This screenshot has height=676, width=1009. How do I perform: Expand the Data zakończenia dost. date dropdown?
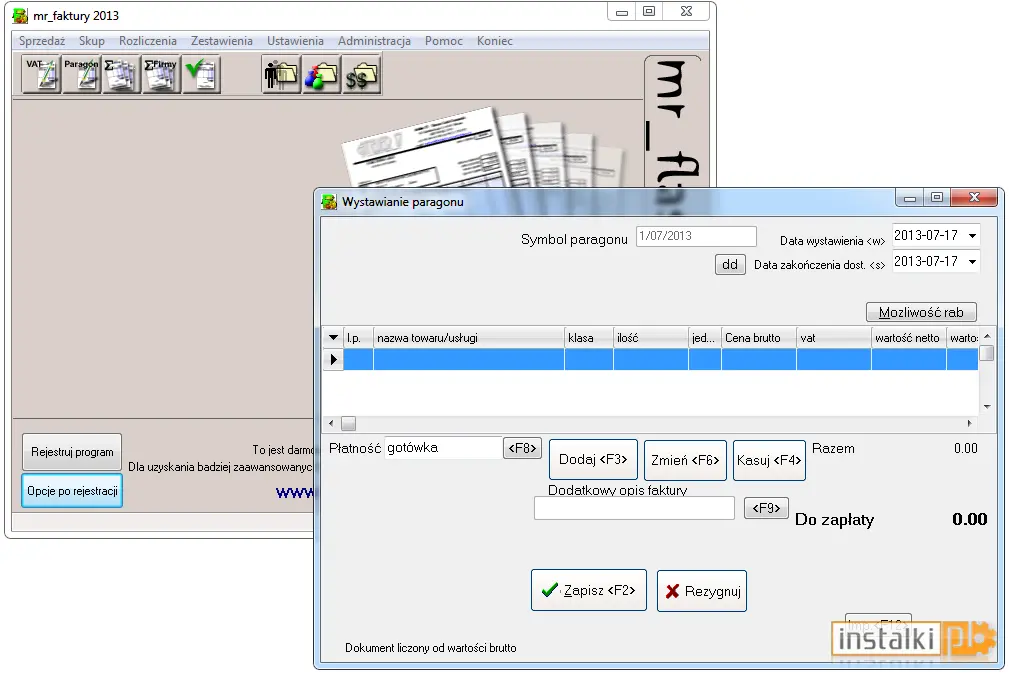pos(972,262)
